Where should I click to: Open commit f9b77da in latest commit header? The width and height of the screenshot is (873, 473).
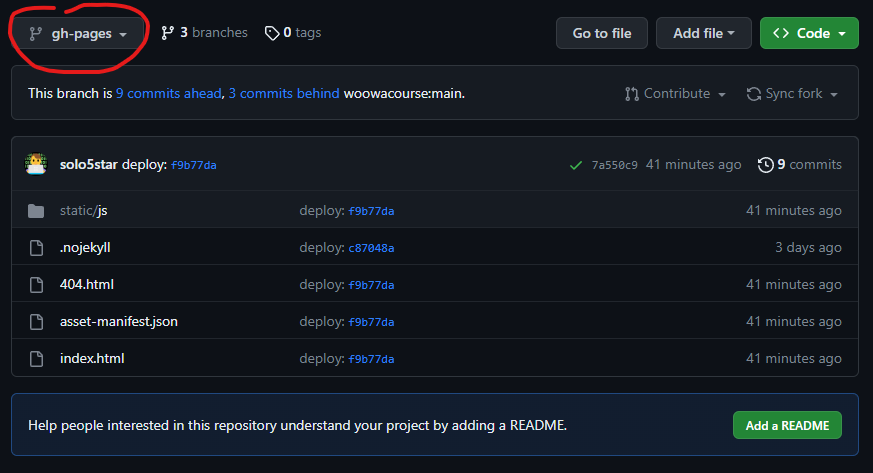tap(193, 165)
